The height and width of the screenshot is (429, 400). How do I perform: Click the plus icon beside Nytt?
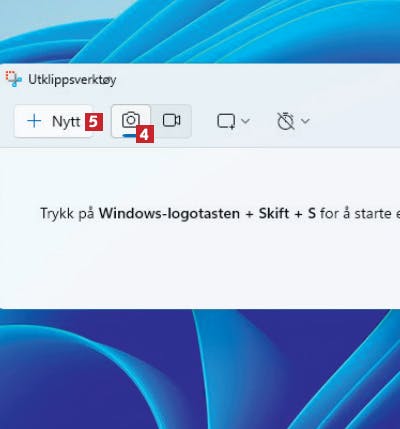pos(34,121)
